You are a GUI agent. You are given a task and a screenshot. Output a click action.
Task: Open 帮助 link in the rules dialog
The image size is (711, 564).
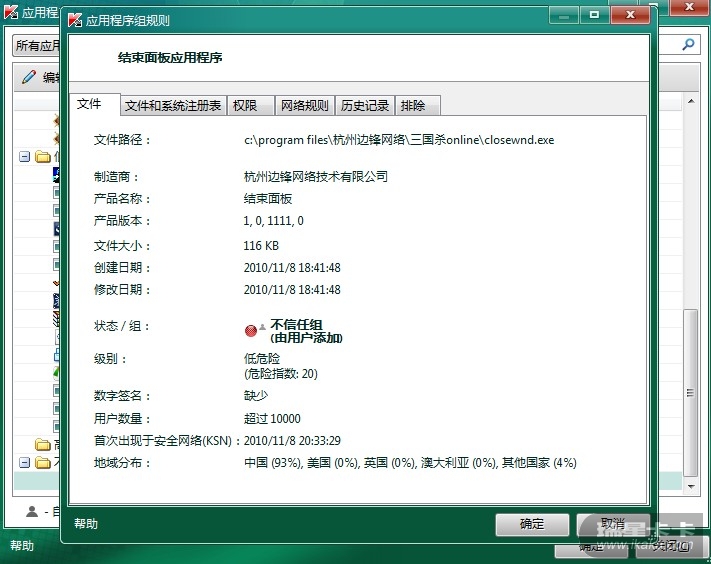point(86,524)
